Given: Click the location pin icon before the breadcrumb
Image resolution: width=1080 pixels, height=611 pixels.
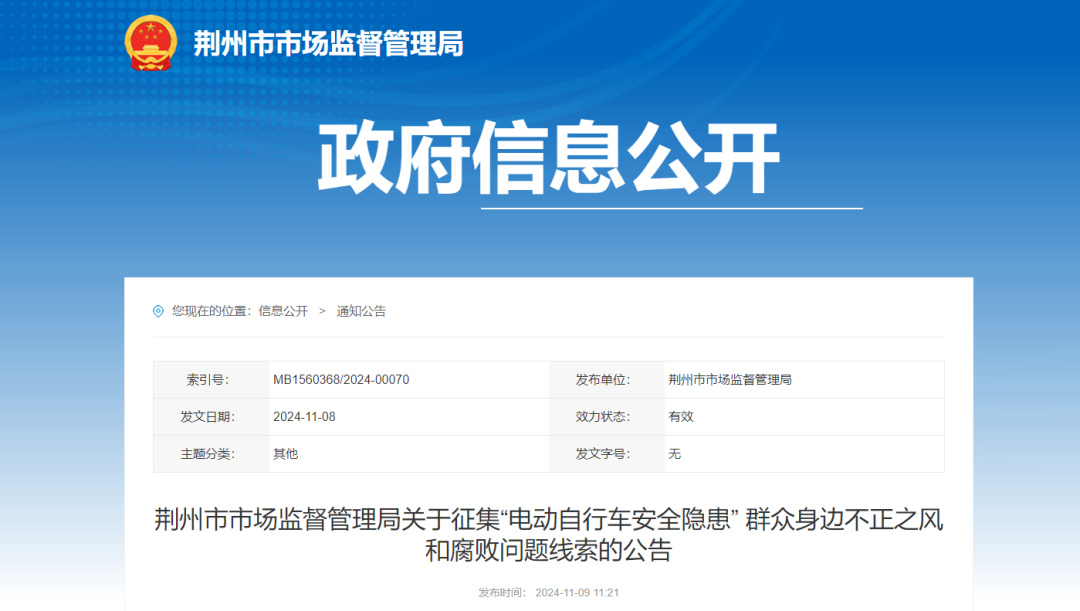Looking at the screenshot, I should click(x=157, y=311).
